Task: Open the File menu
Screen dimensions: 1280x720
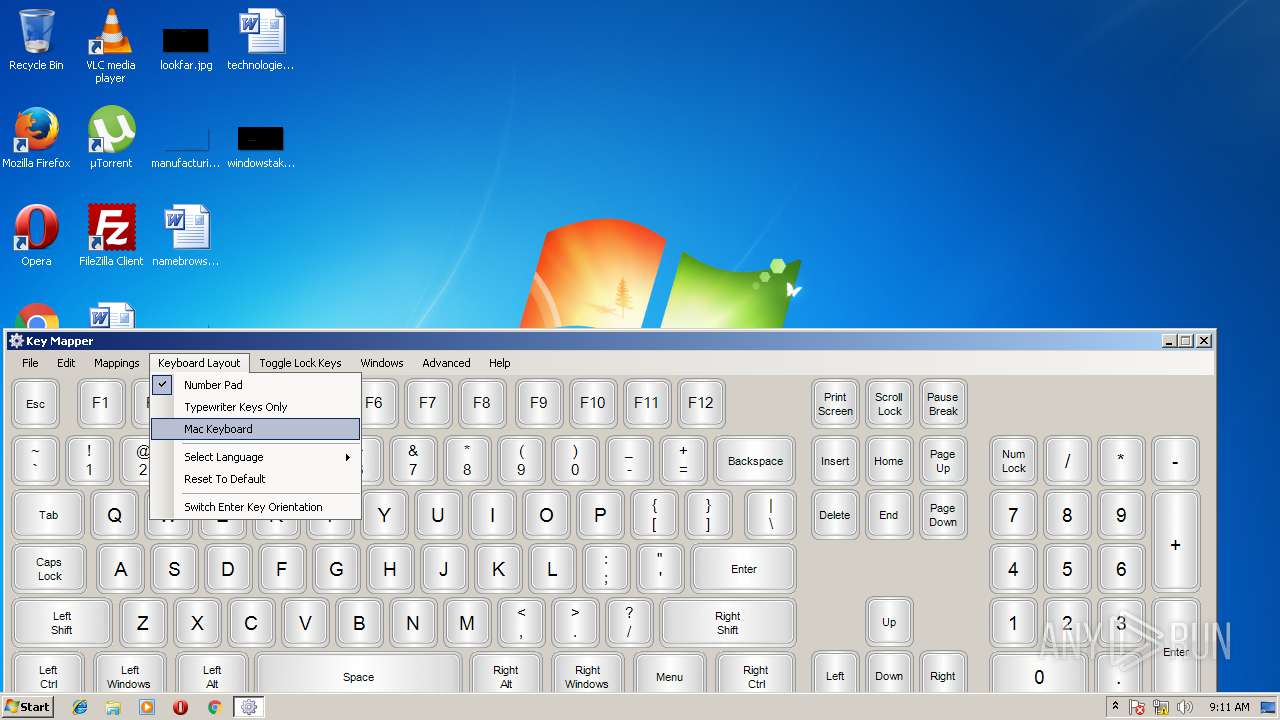Action: click(30, 363)
